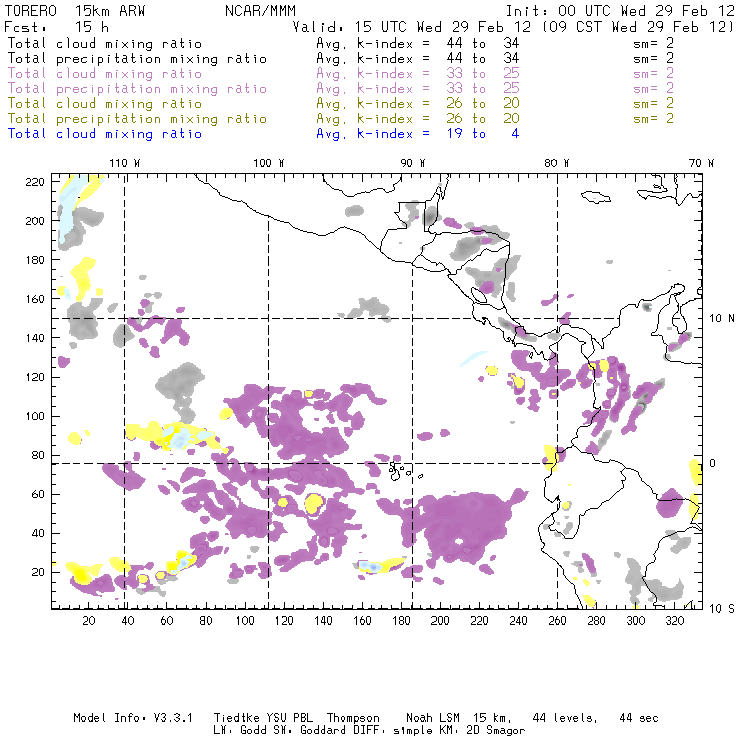The image size is (740, 740).
Task: Click the '44 levels,' text in the footer
Action: click(x=565, y=718)
